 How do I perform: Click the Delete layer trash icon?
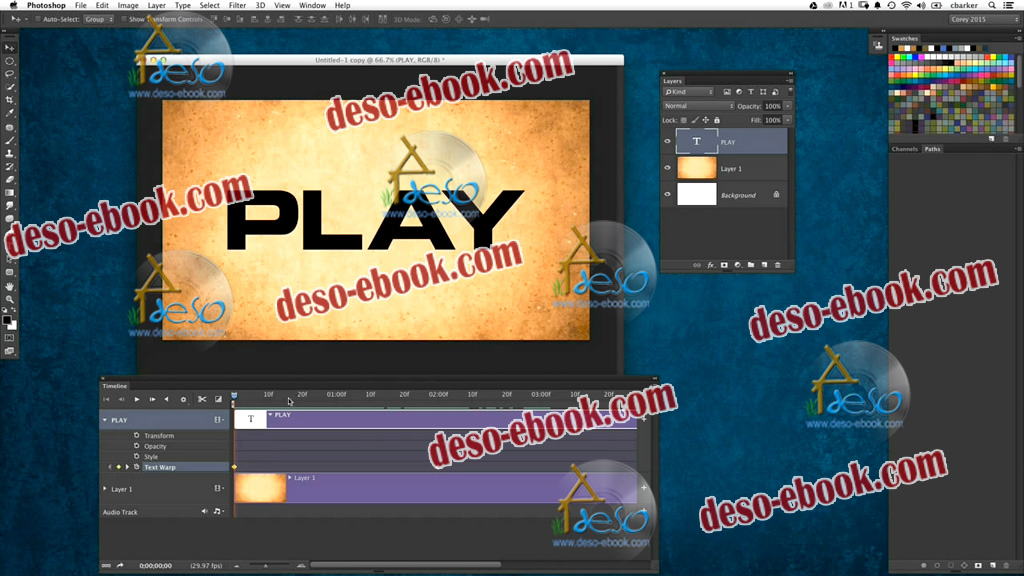[x=778, y=265]
